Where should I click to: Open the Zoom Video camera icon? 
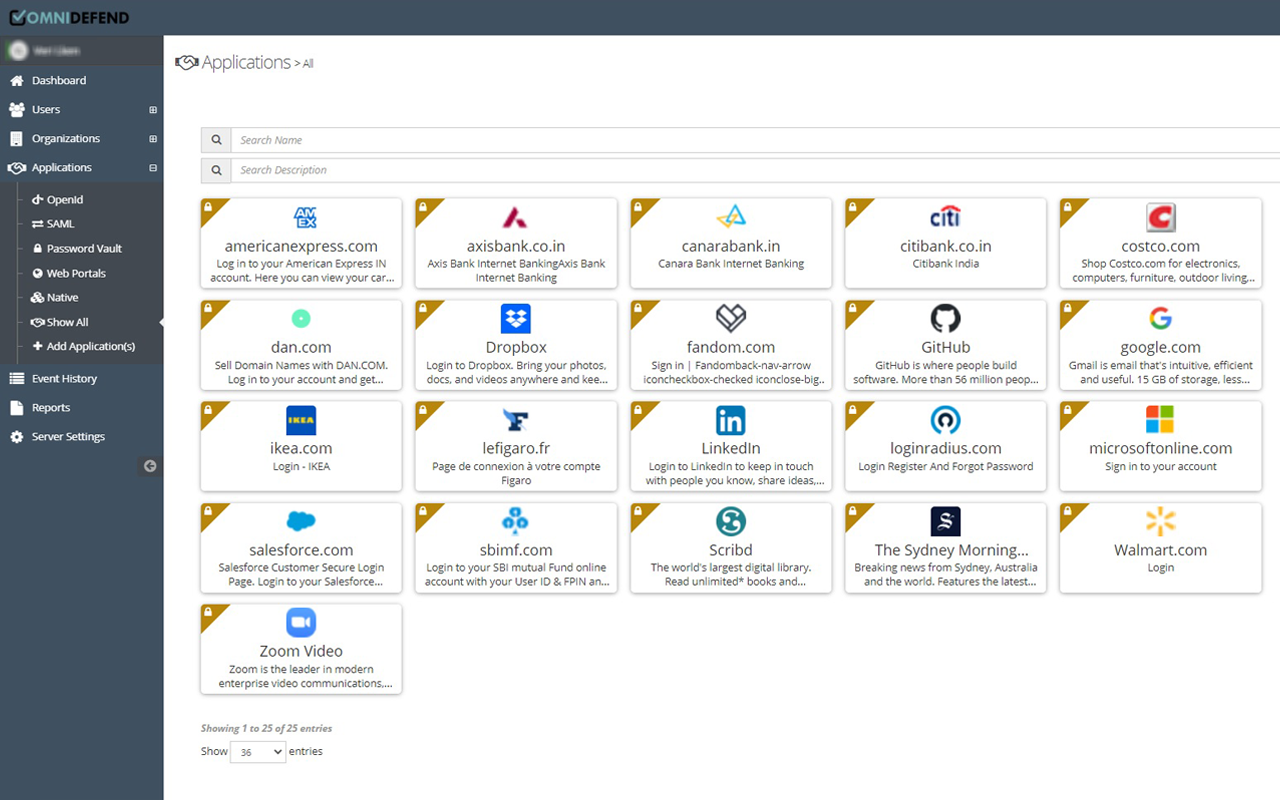(301, 622)
